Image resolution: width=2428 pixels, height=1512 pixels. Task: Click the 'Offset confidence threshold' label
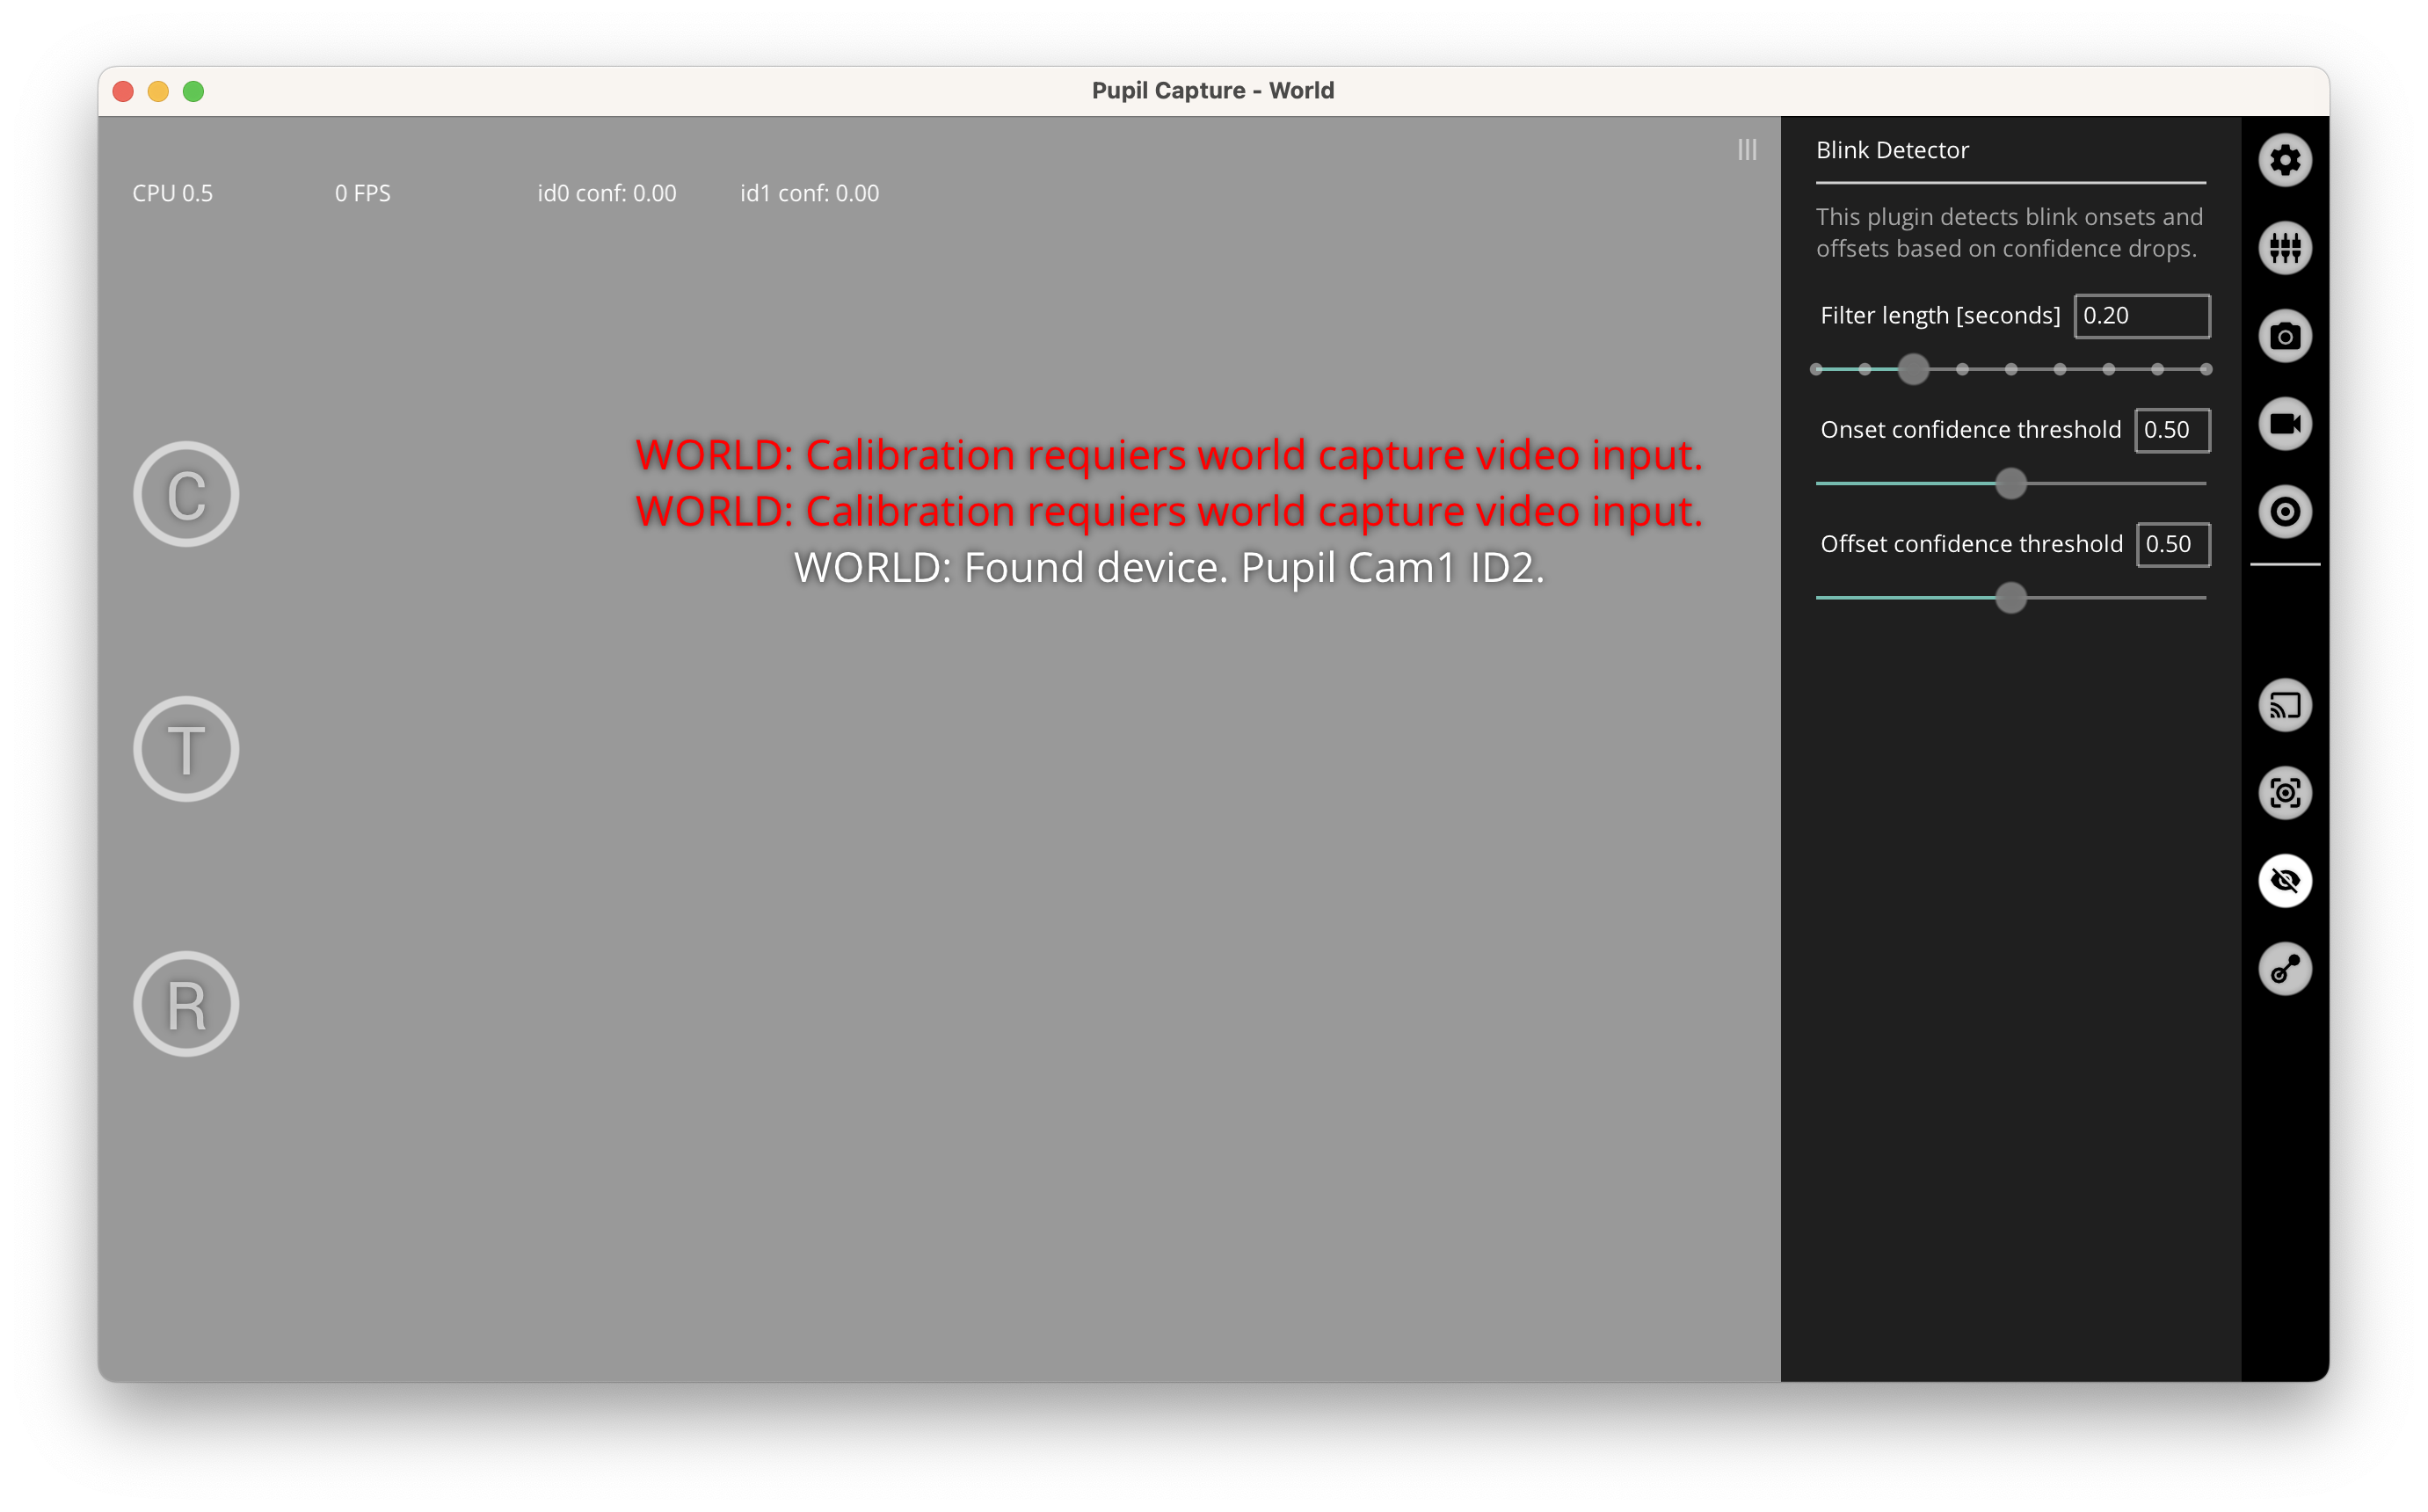(1970, 544)
